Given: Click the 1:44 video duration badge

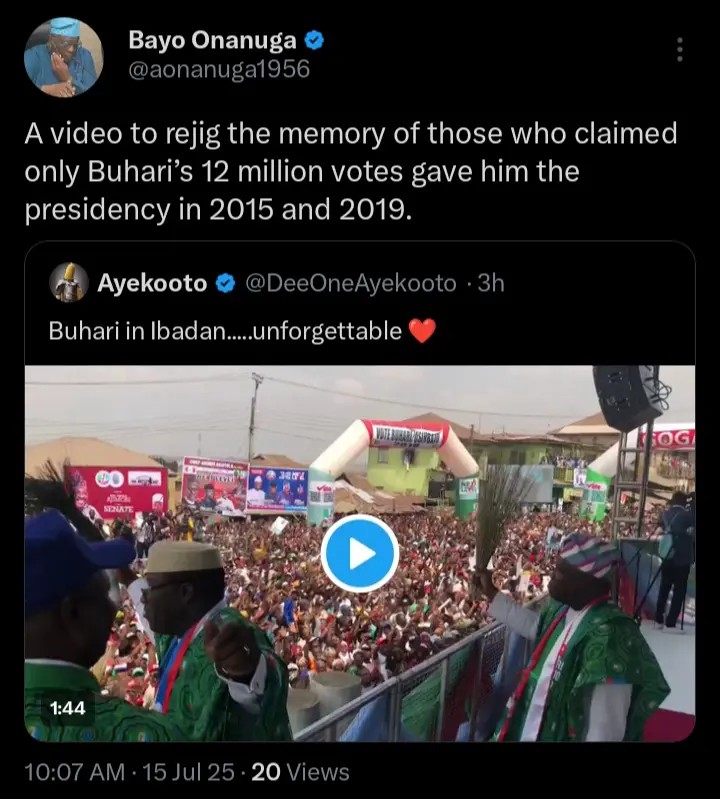Looking at the screenshot, I should (67, 709).
